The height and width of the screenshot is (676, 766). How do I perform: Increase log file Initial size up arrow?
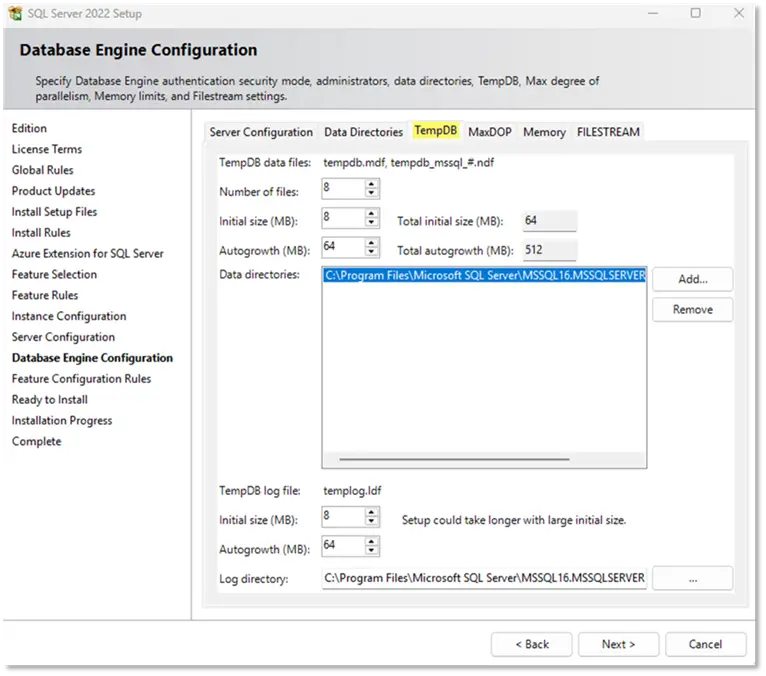(x=371, y=512)
